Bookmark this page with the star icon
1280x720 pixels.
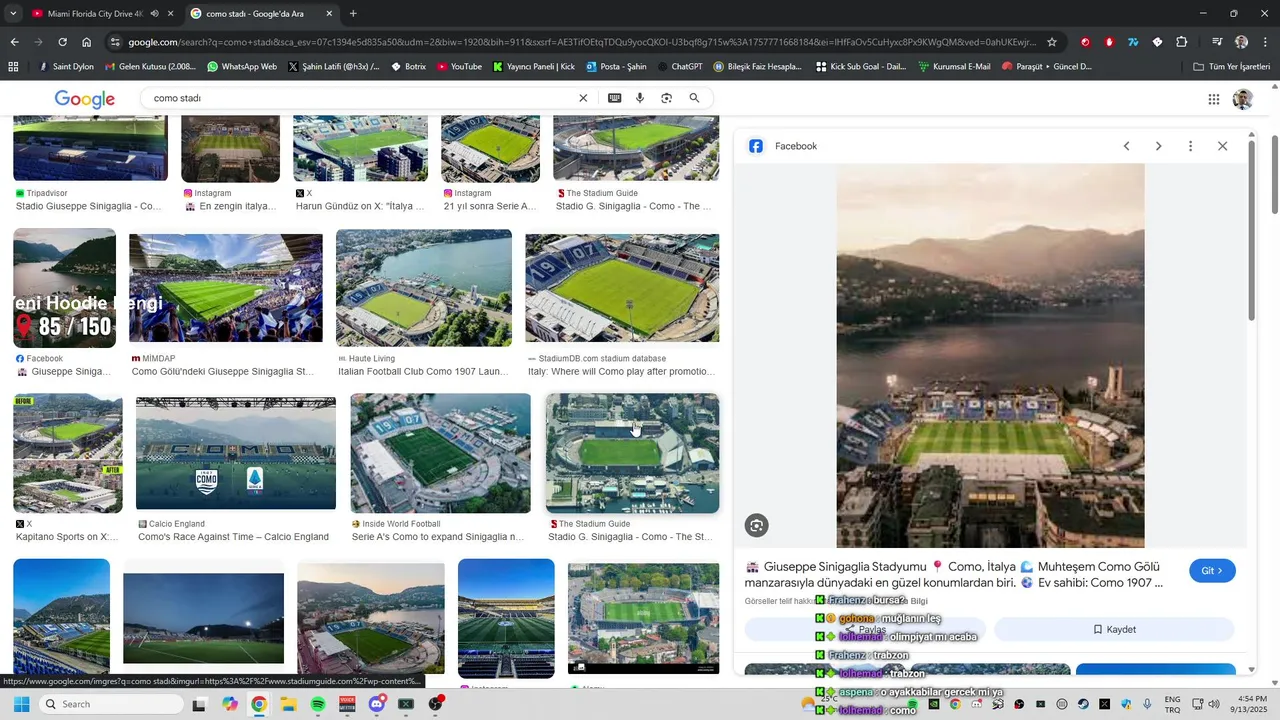[x=1052, y=42]
